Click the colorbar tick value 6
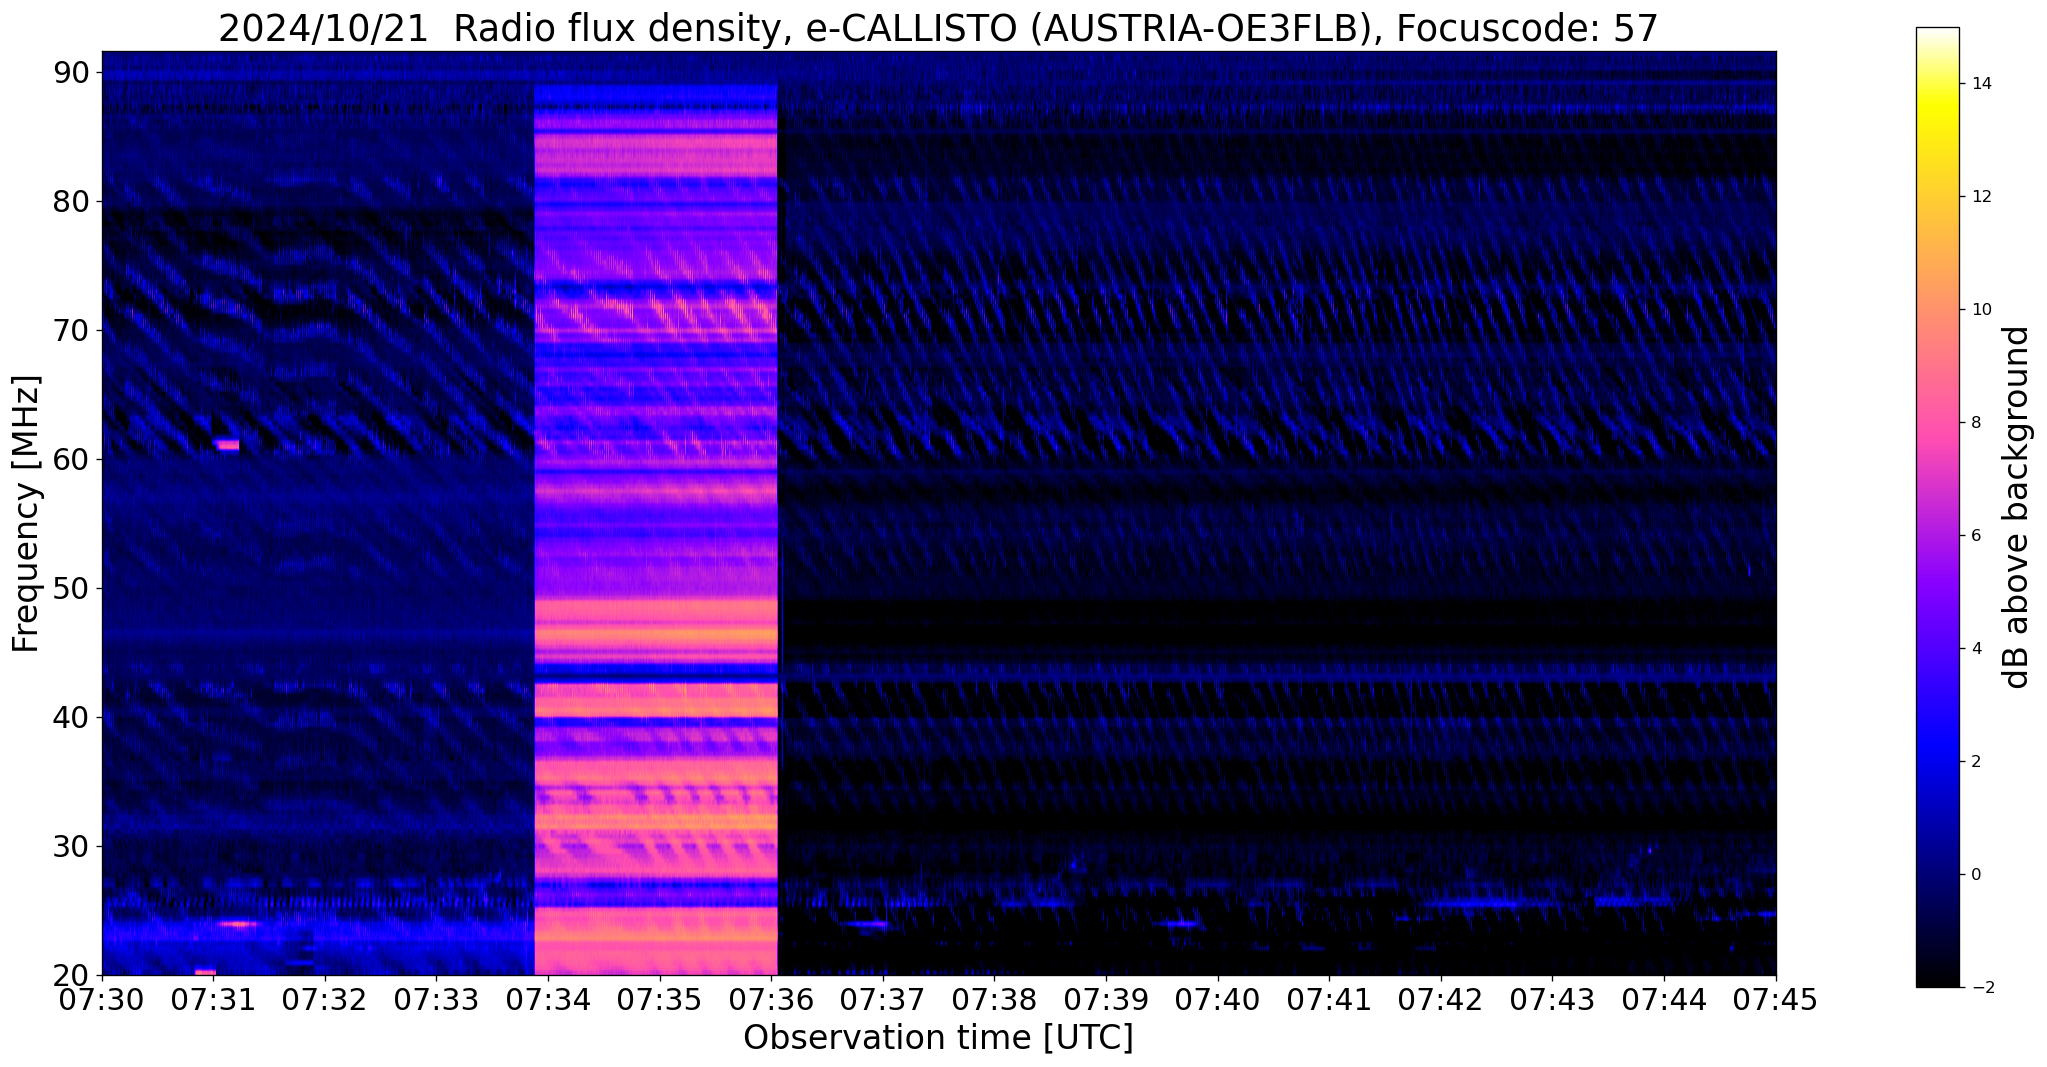Viewport: 2047px width, 1067px height. pos(1975,535)
